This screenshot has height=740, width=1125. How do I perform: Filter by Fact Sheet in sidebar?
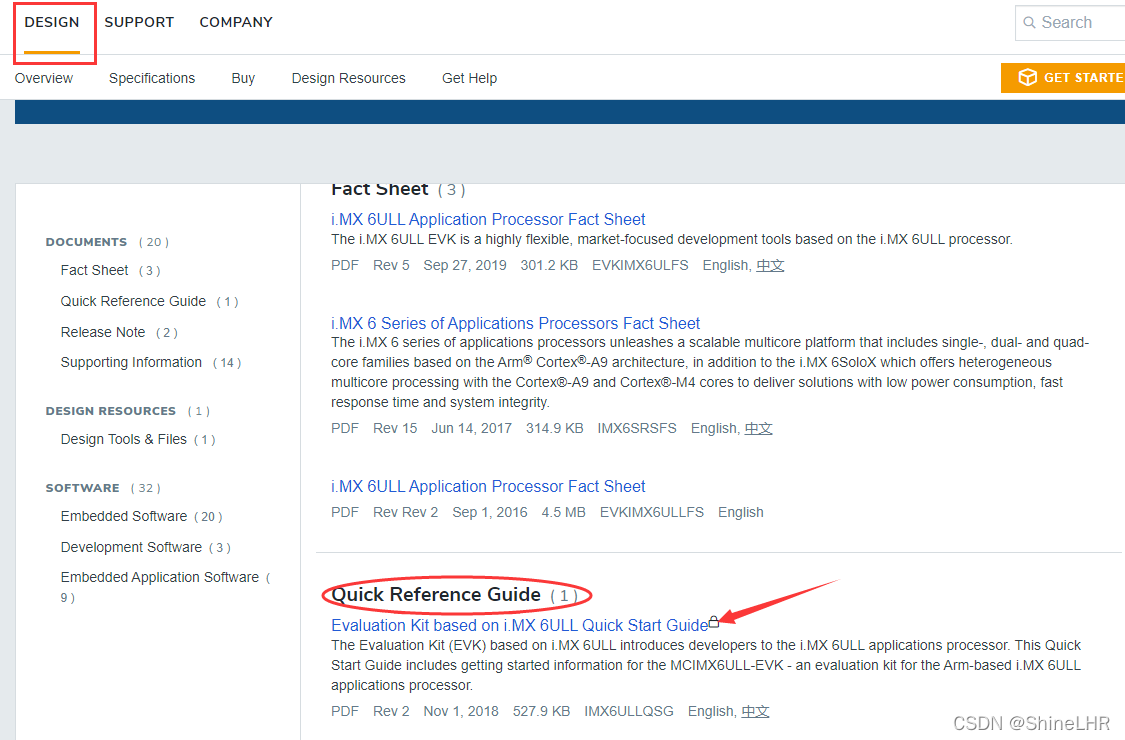(95, 271)
